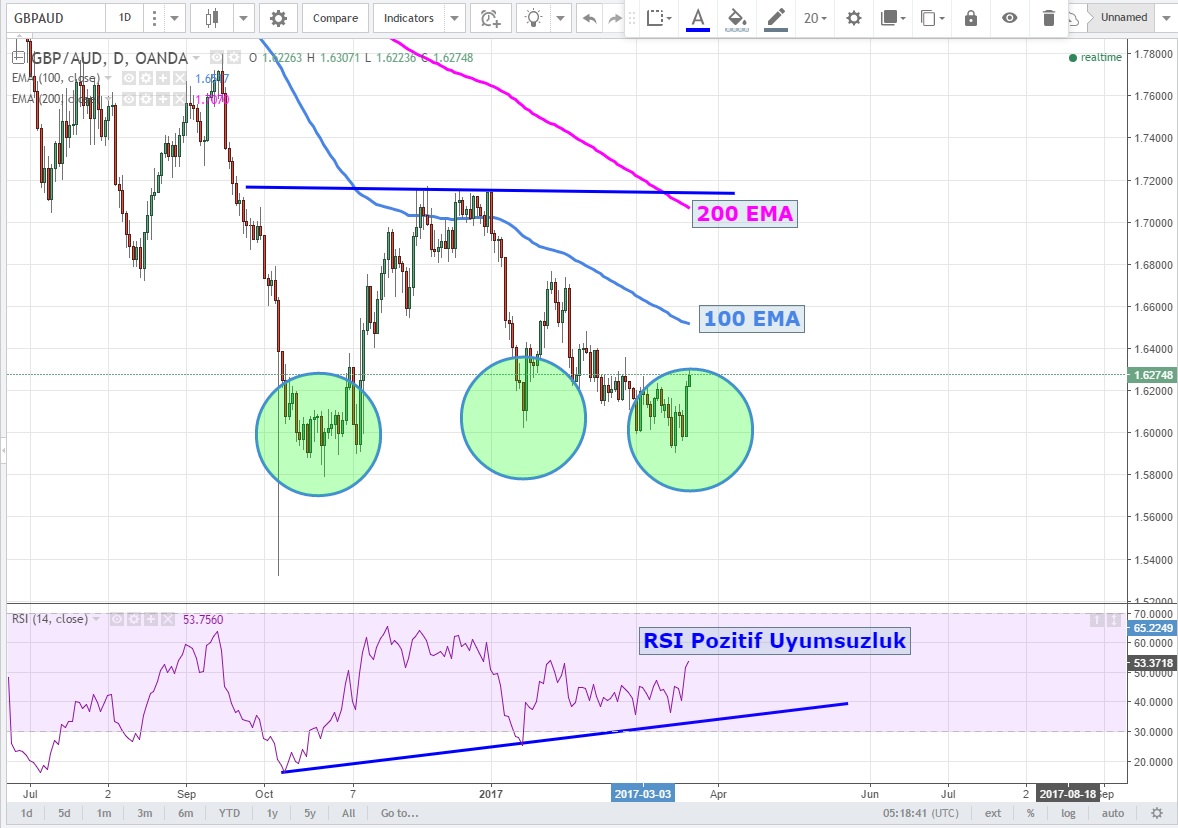Click the undo arrow
Viewport: 1178px width, 828px height.
pyautogui.click(x=590, y=18)
